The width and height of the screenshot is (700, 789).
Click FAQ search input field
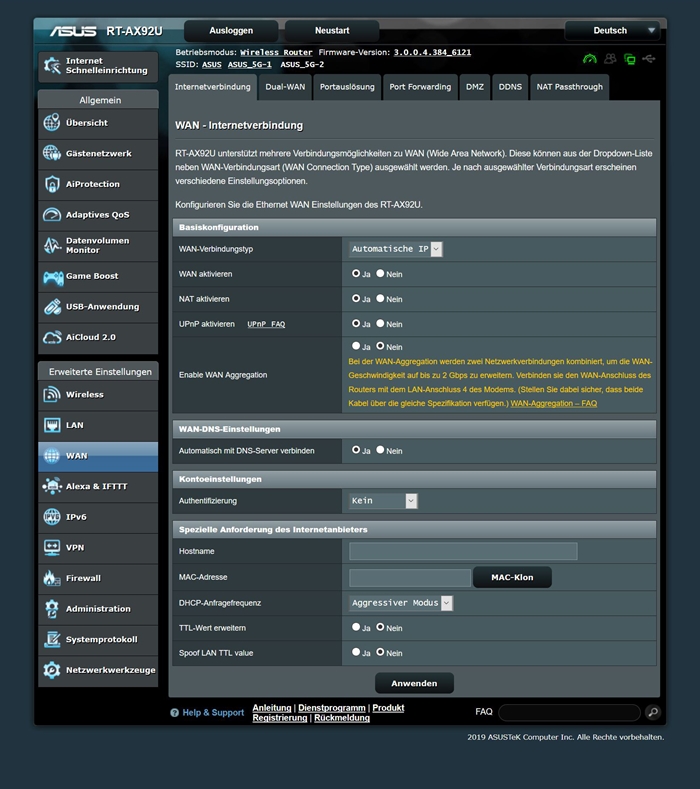point(569,712)
